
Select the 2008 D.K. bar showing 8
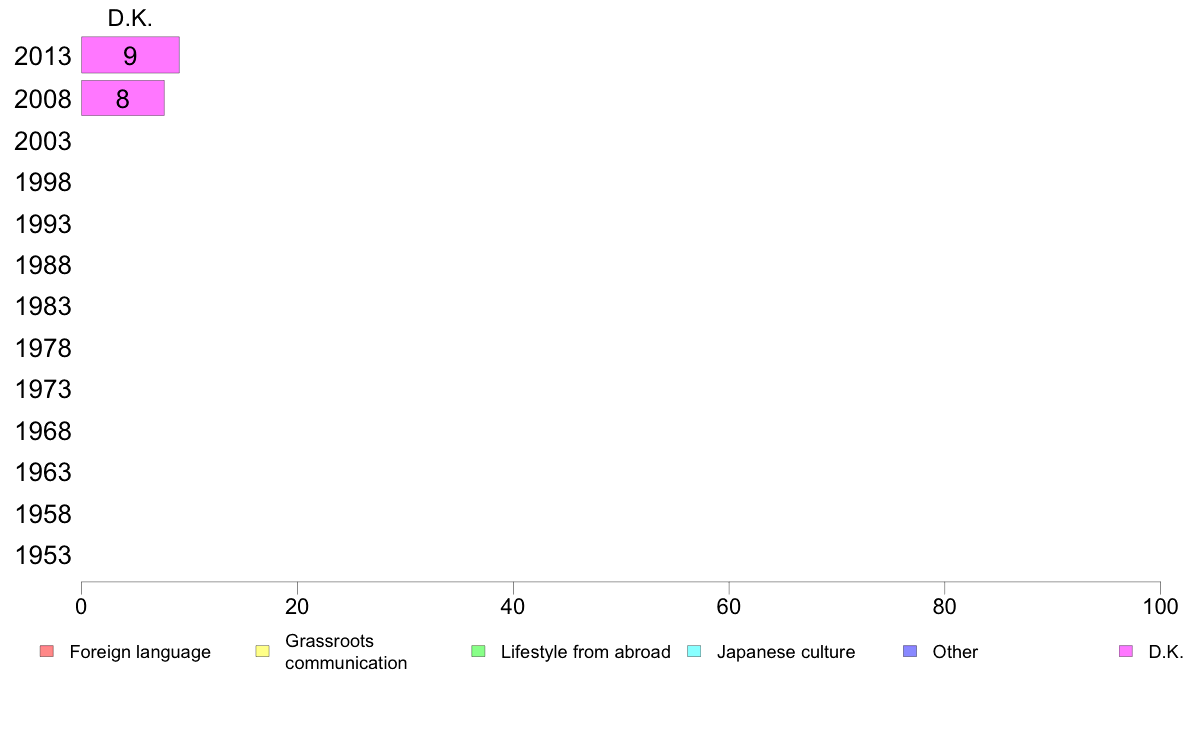tap(123, 98)
